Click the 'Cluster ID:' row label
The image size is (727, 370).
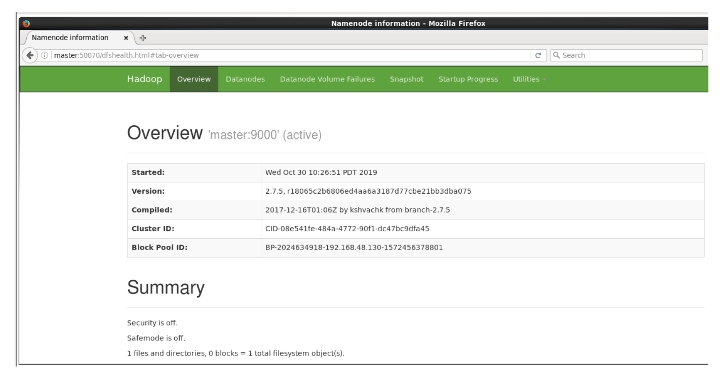click(x=153, y=229)
